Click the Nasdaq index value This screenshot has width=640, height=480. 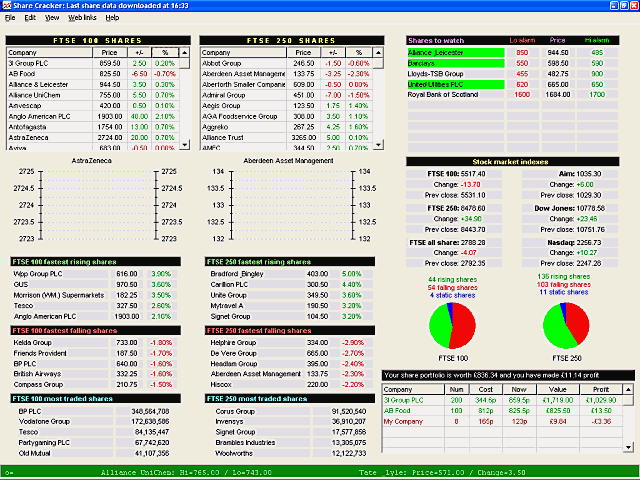click(x=589, y=242)
